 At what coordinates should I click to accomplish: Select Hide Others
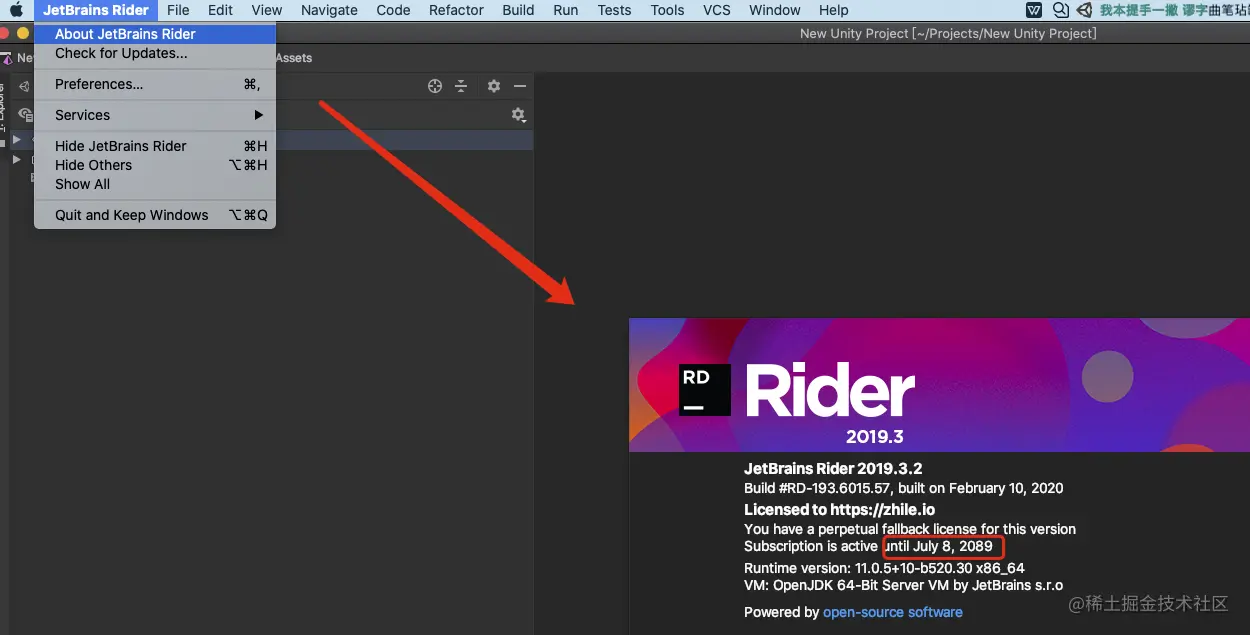point(155,165)
